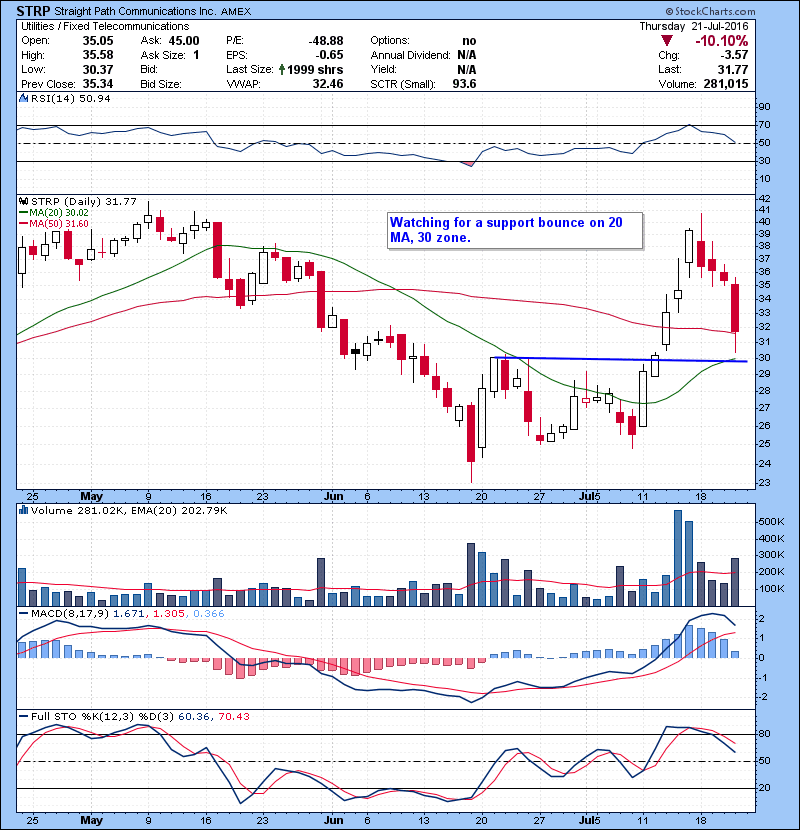Click the MA(20) green legend line swatch
800x830 pixels.
click(x=23, y=212)
